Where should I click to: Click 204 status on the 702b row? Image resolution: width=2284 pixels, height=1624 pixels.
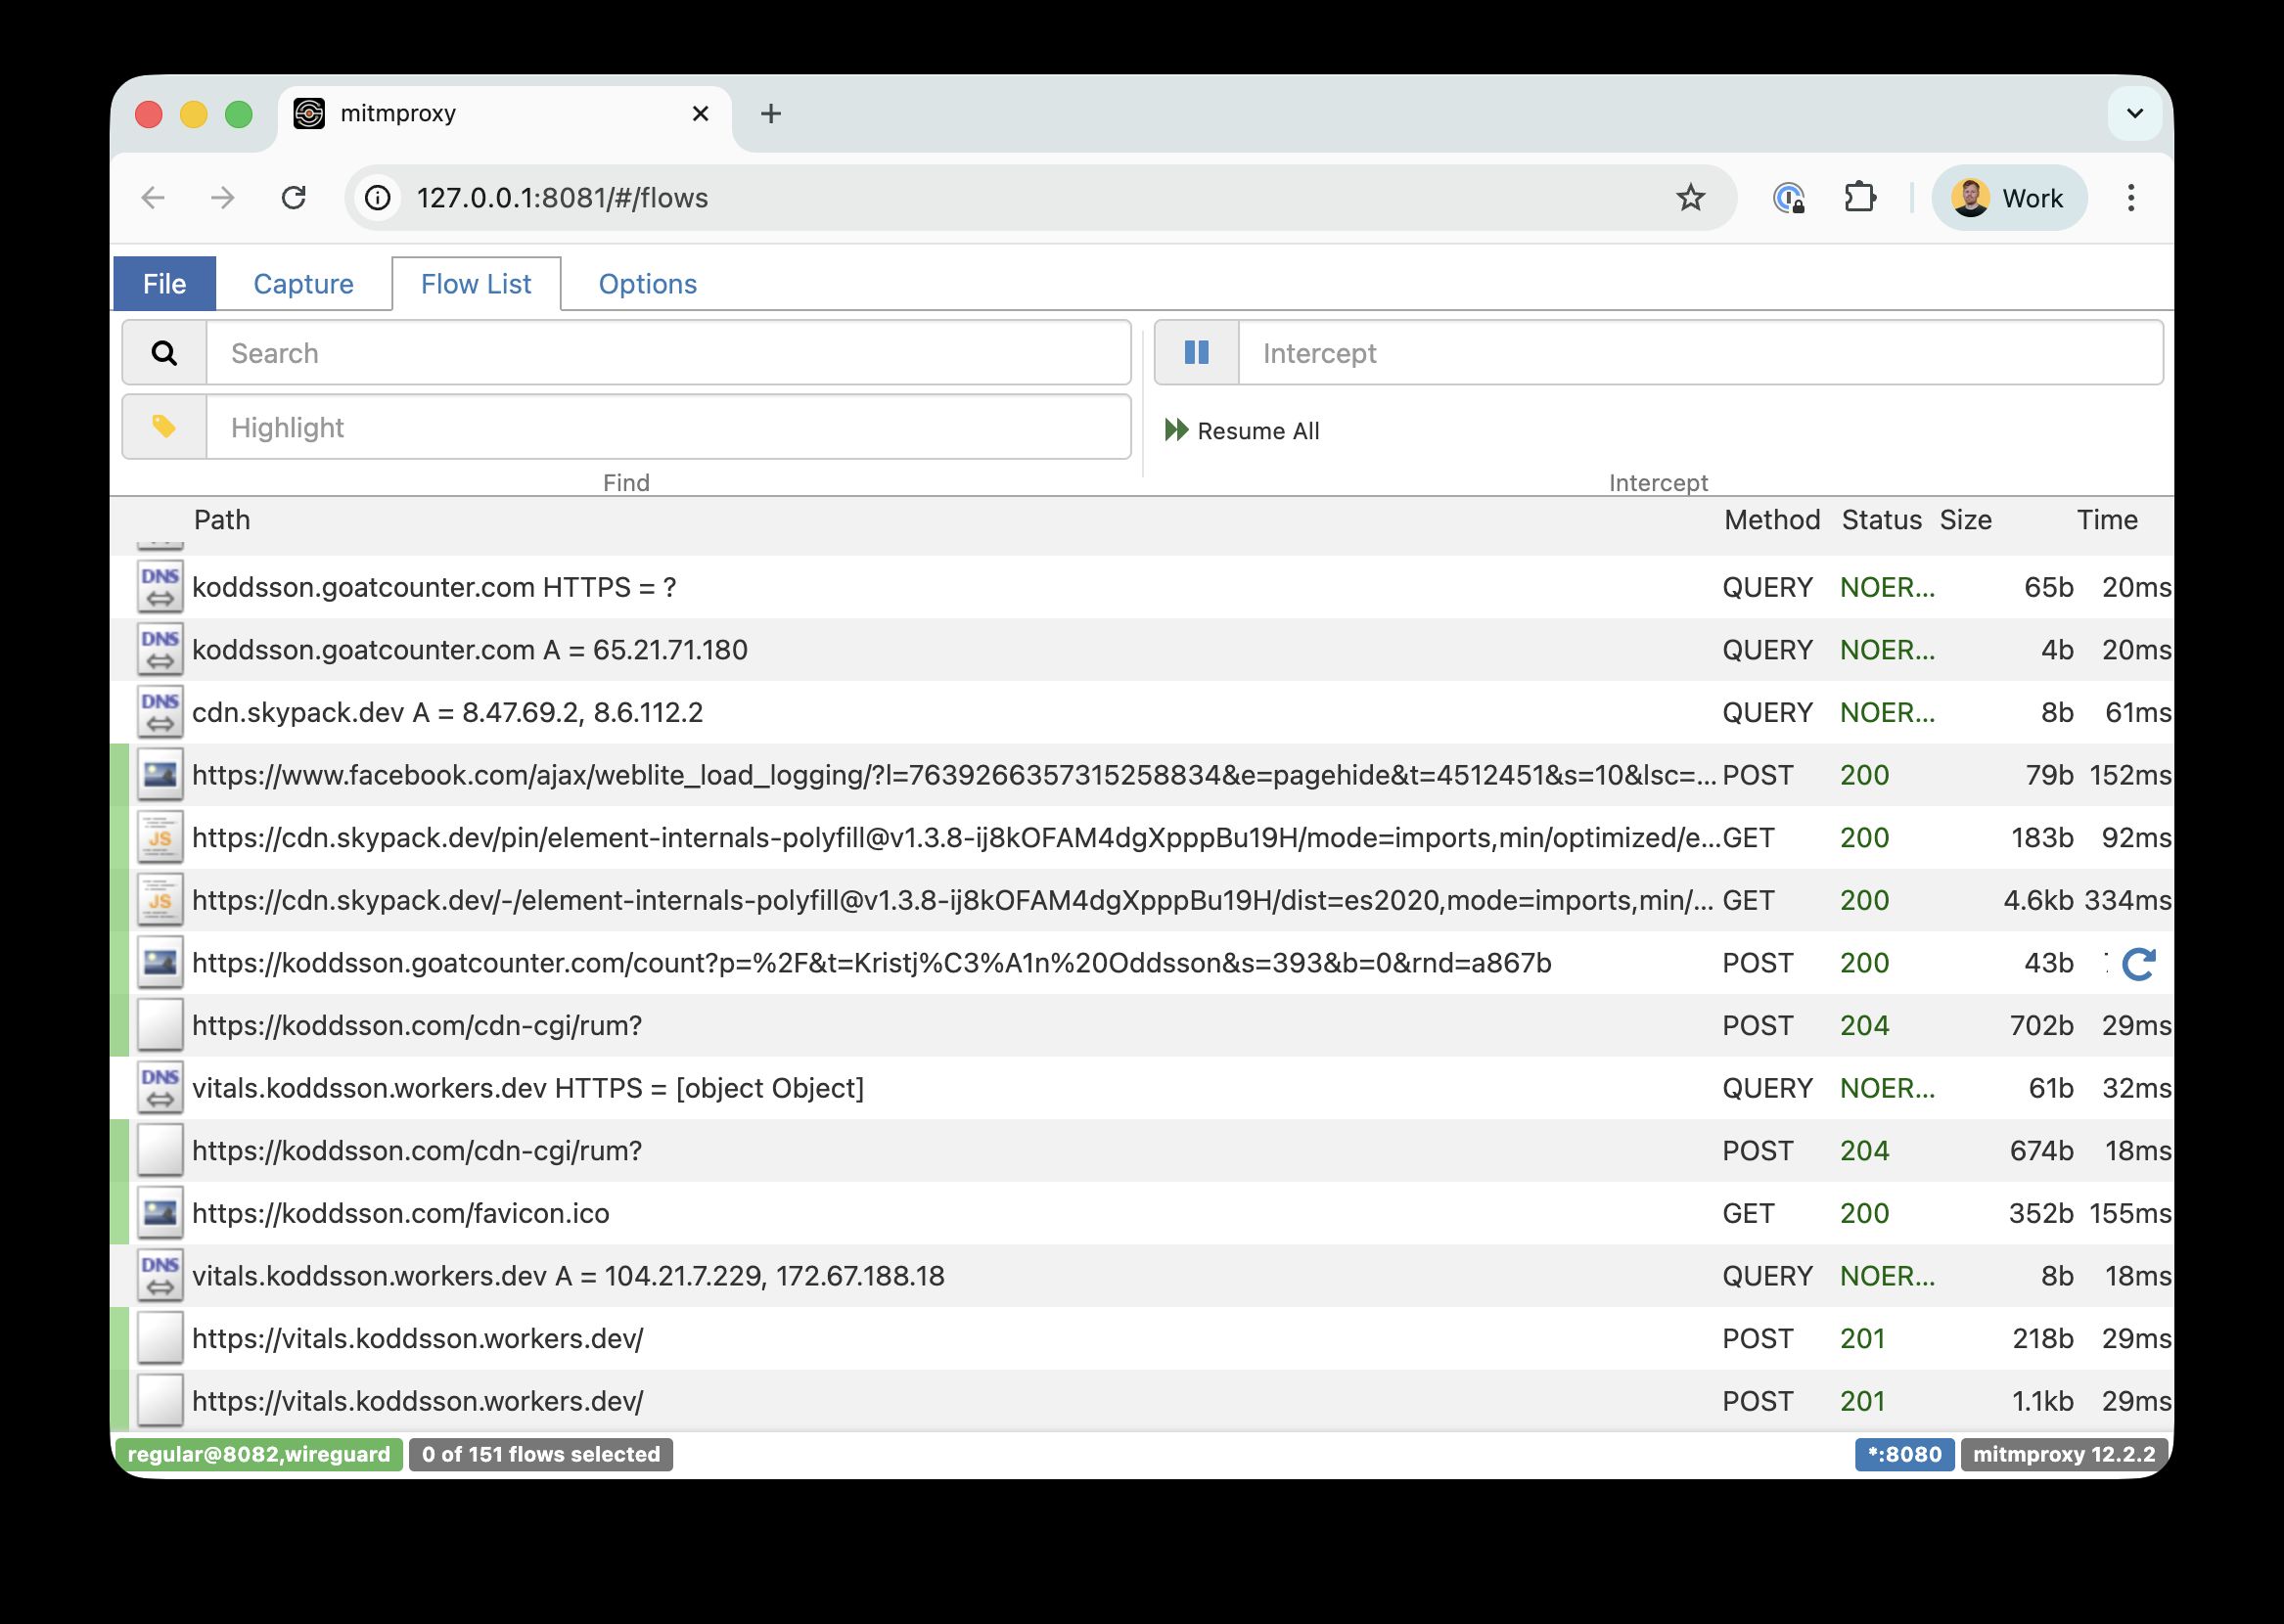[1865, 1025]
